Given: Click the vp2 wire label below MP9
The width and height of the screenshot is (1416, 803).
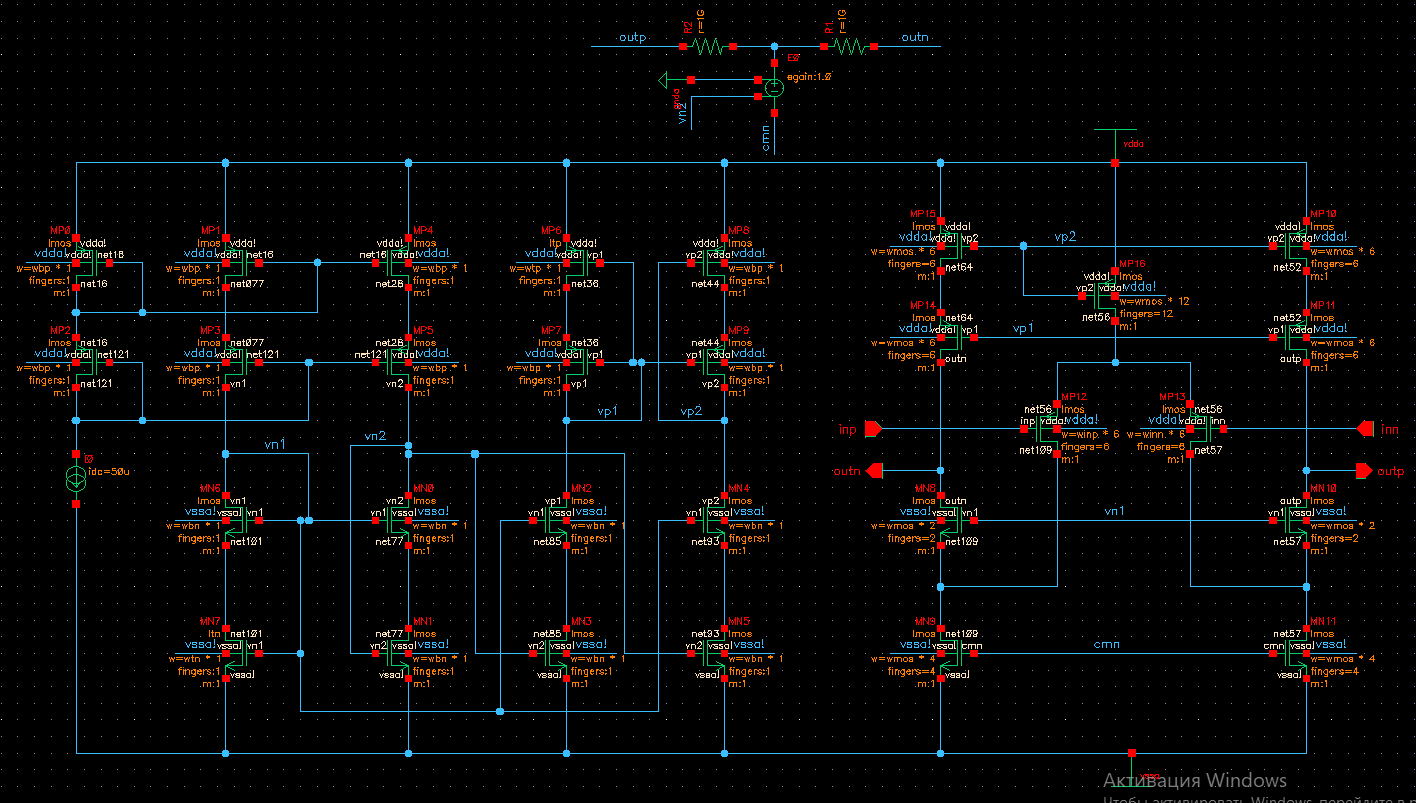Looking at the screenshot, I should coord(692,411).
